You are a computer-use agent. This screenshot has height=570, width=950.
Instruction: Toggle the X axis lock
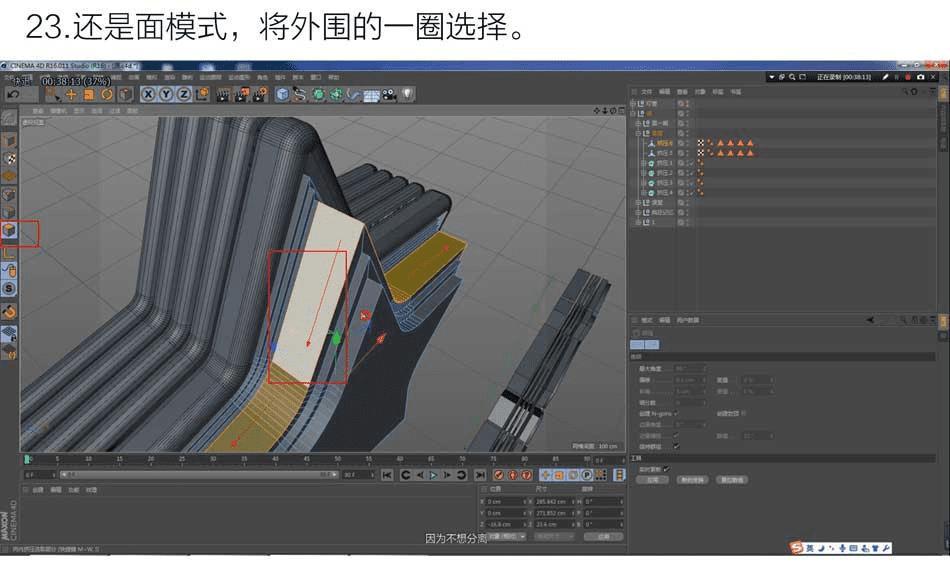(x=148, y=94)
